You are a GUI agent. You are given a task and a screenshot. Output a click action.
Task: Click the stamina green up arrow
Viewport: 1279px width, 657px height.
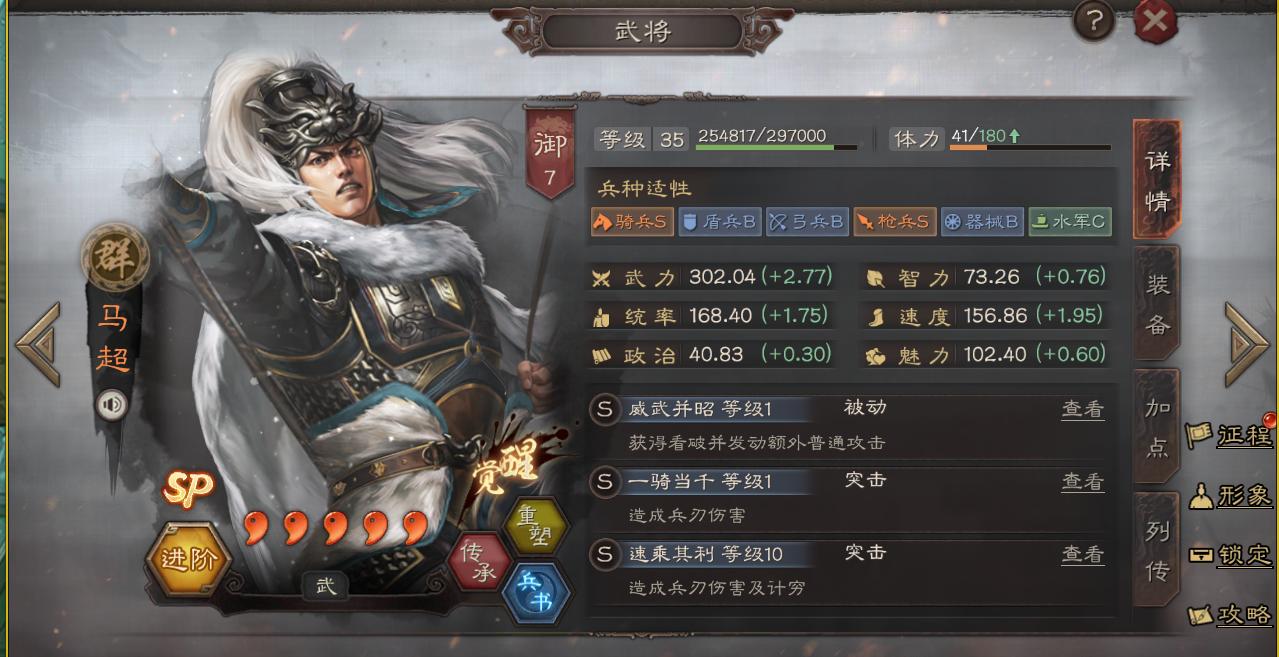click(x=1014, y=136)
